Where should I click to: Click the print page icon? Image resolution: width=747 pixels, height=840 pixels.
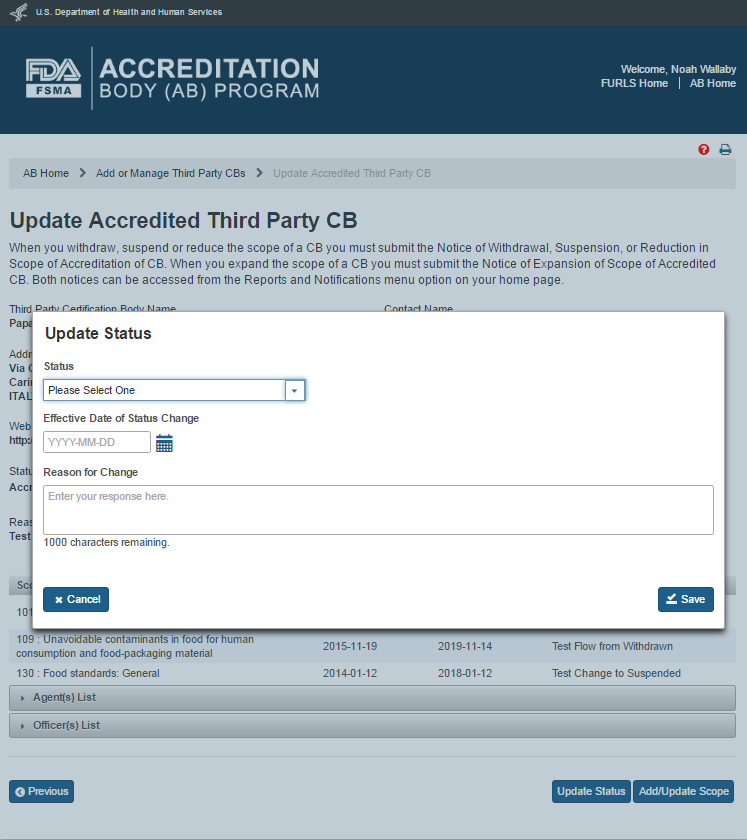[x=726, y=150]
